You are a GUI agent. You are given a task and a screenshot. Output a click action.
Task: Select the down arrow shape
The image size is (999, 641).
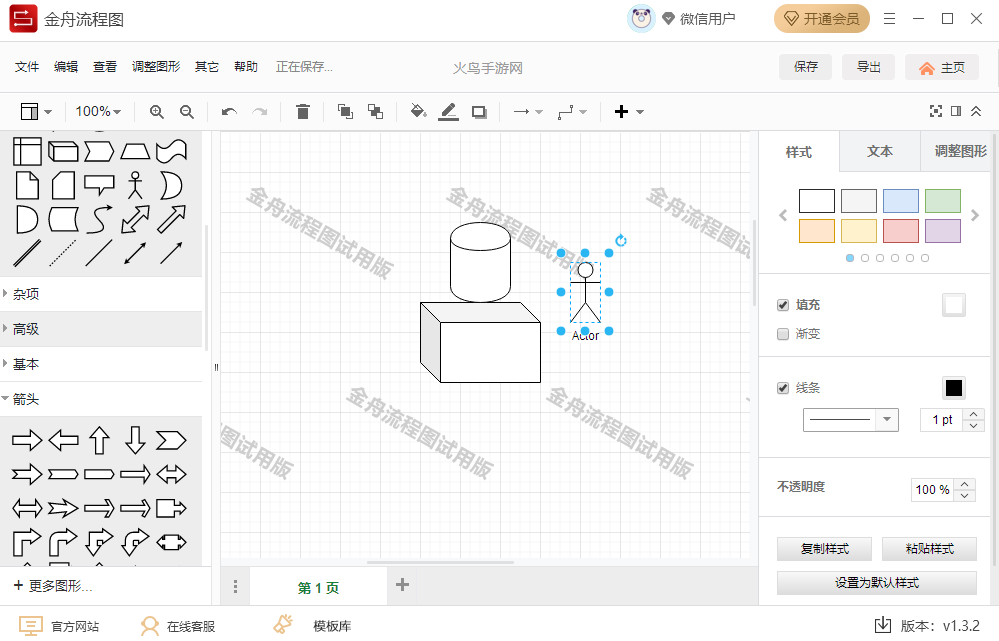pos(135,440)
